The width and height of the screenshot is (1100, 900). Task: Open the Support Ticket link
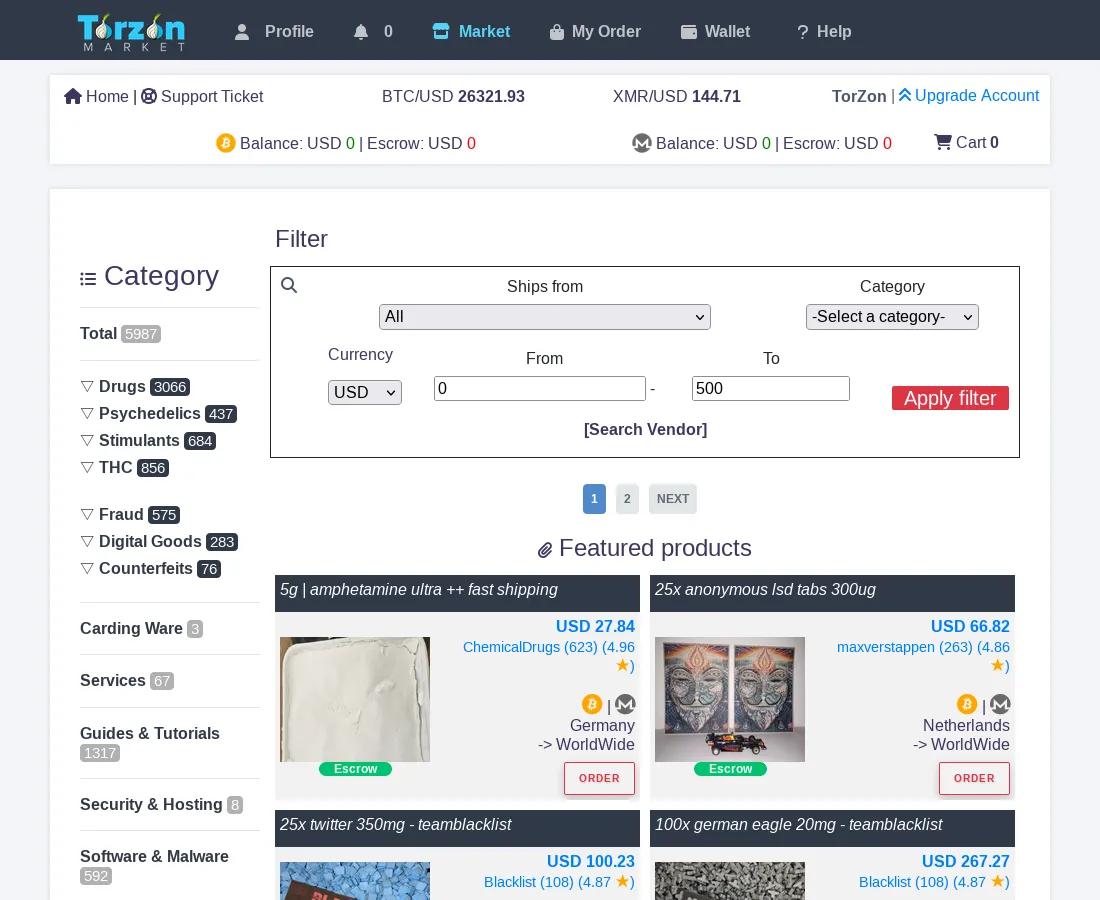click(x=212, y=96)
